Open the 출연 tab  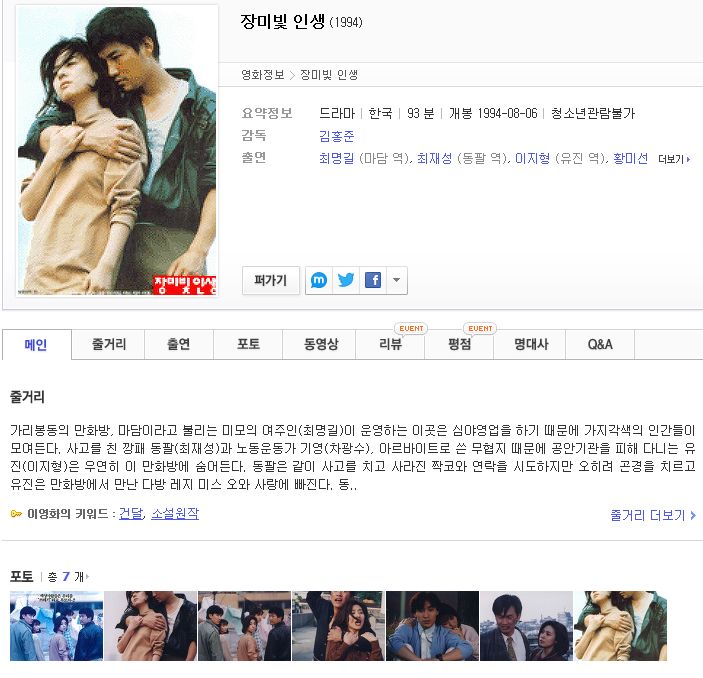(179, 344)
